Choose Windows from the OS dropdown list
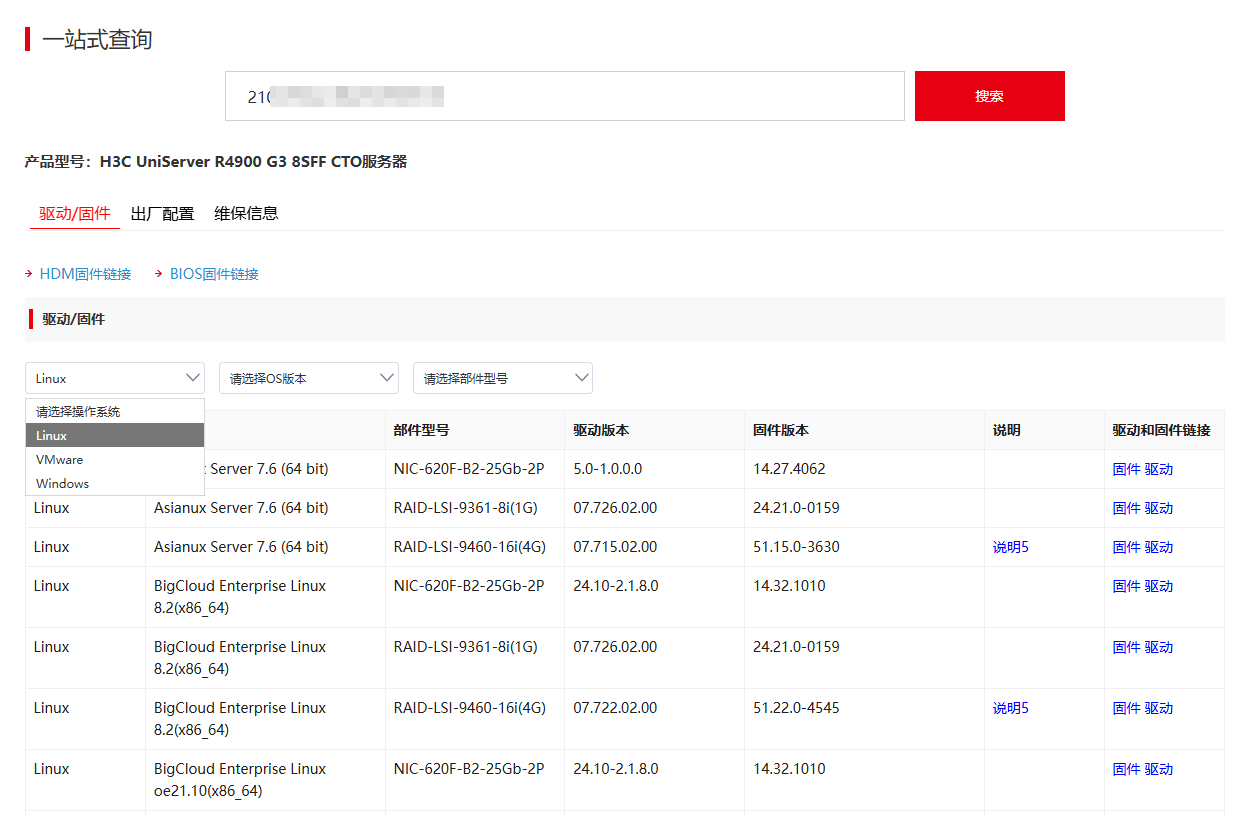1245x816 pixels. 63,484
